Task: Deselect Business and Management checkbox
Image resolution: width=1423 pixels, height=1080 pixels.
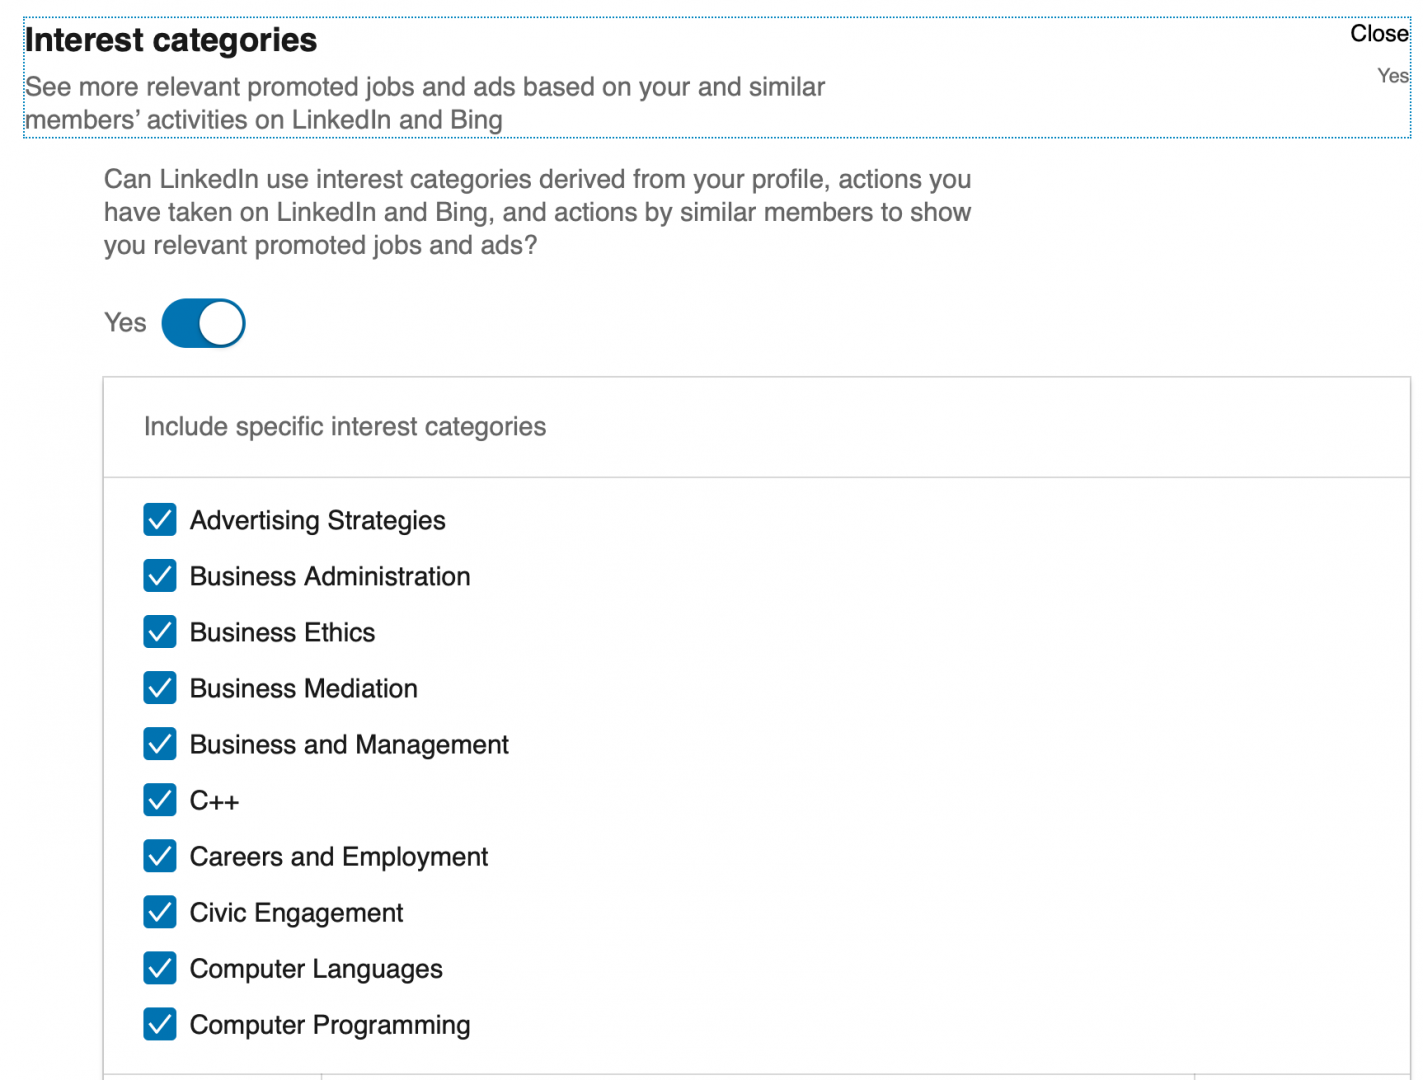Action: click(x=160, y=744)
